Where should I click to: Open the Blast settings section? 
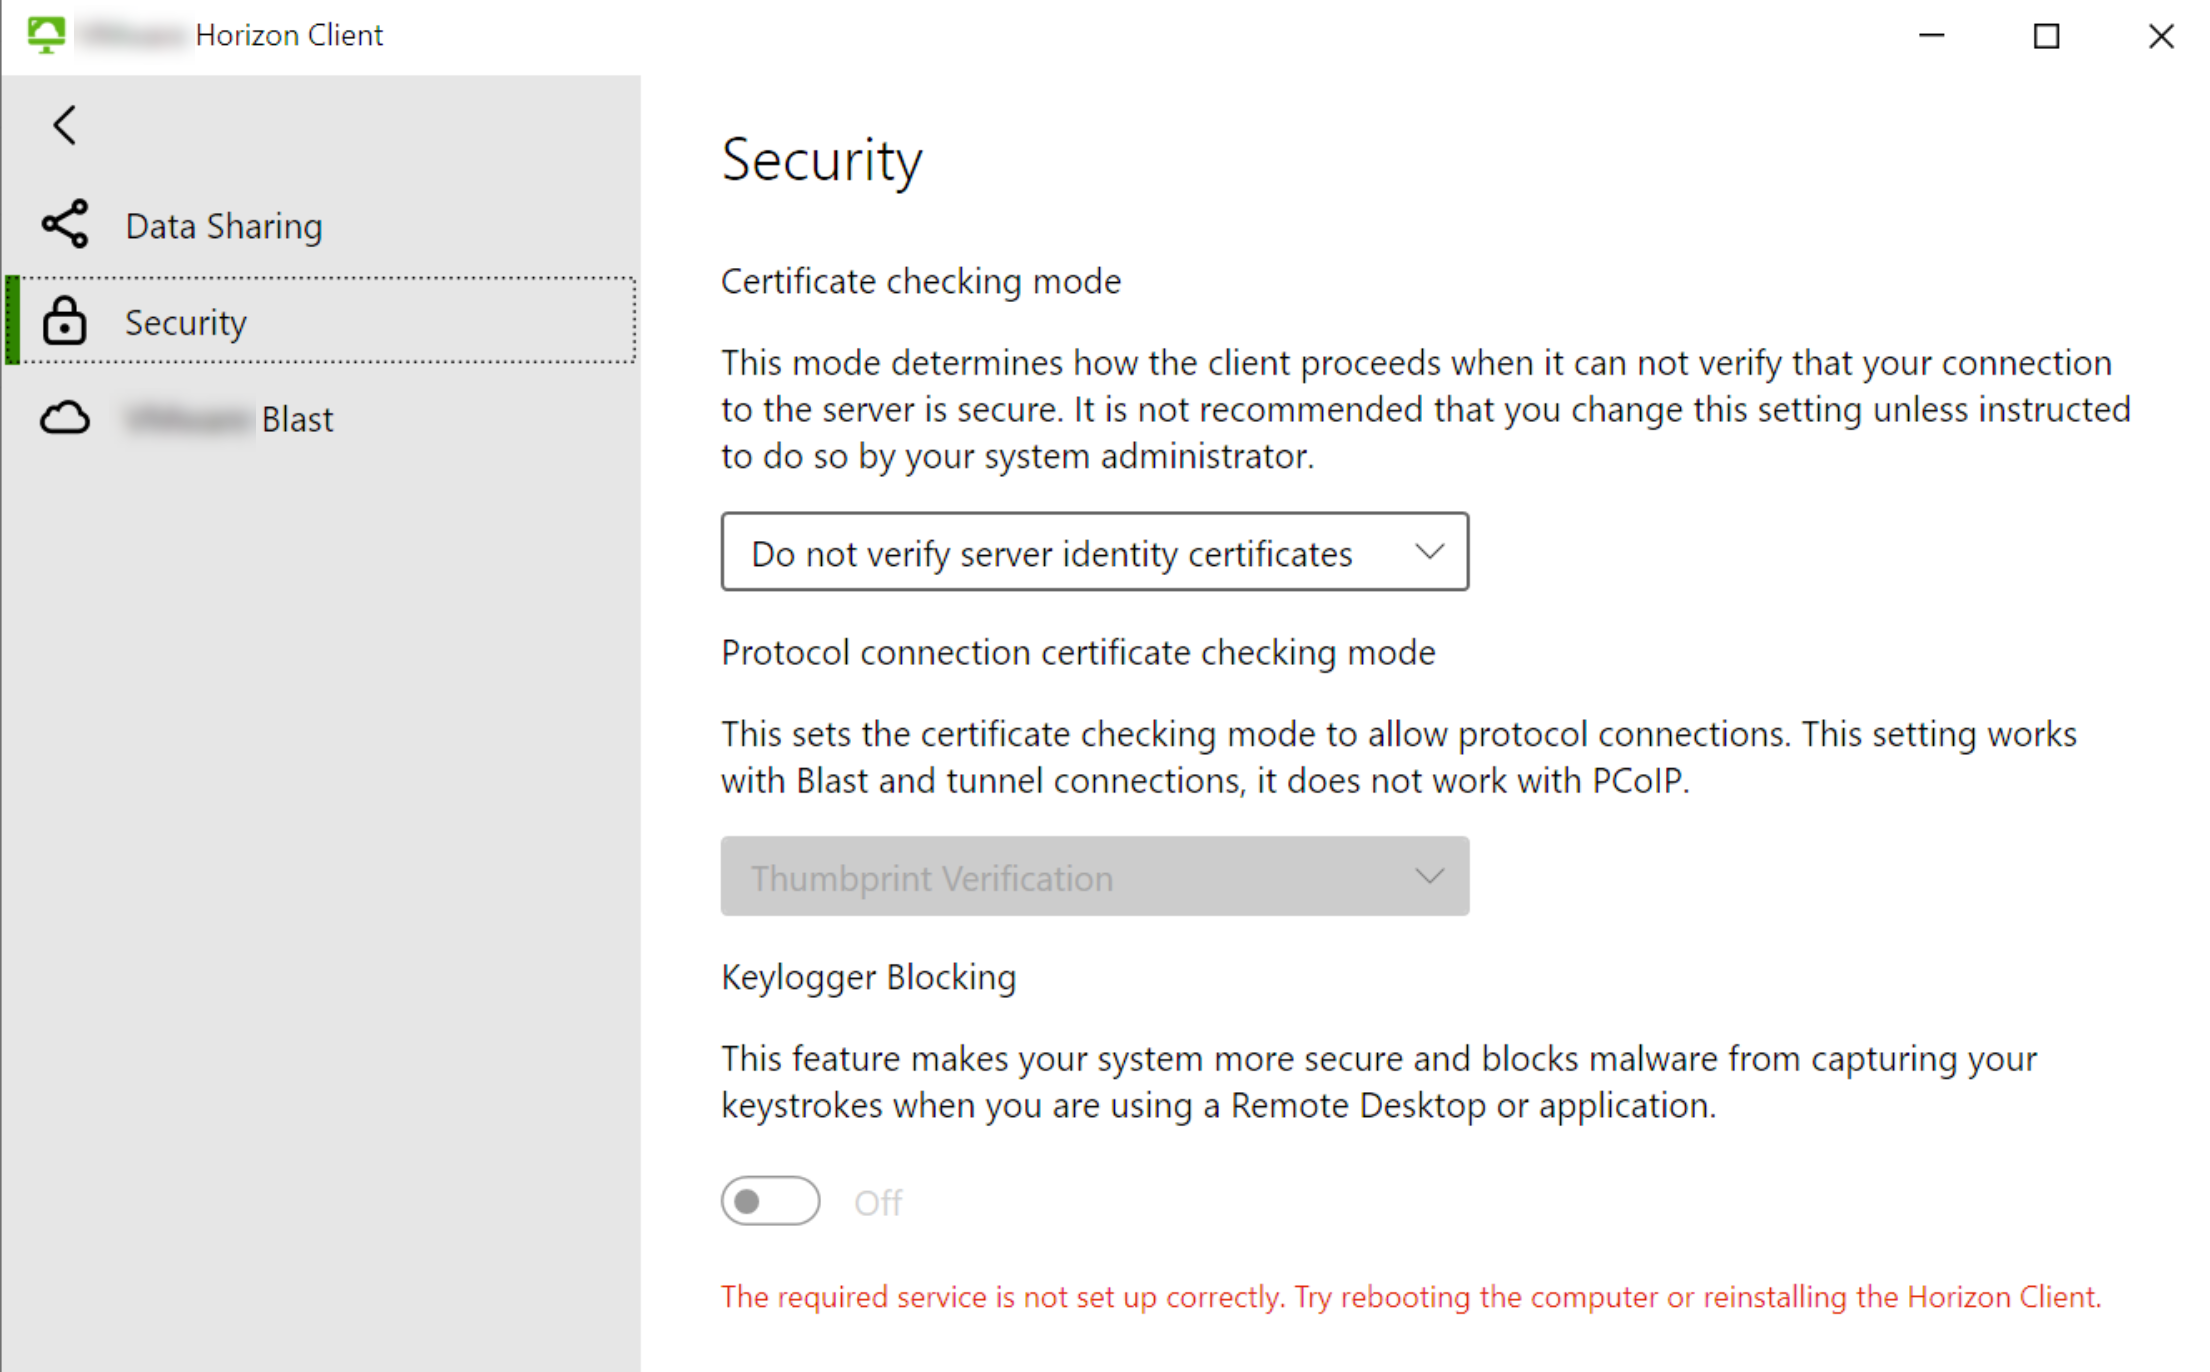(x=321, y=418)
